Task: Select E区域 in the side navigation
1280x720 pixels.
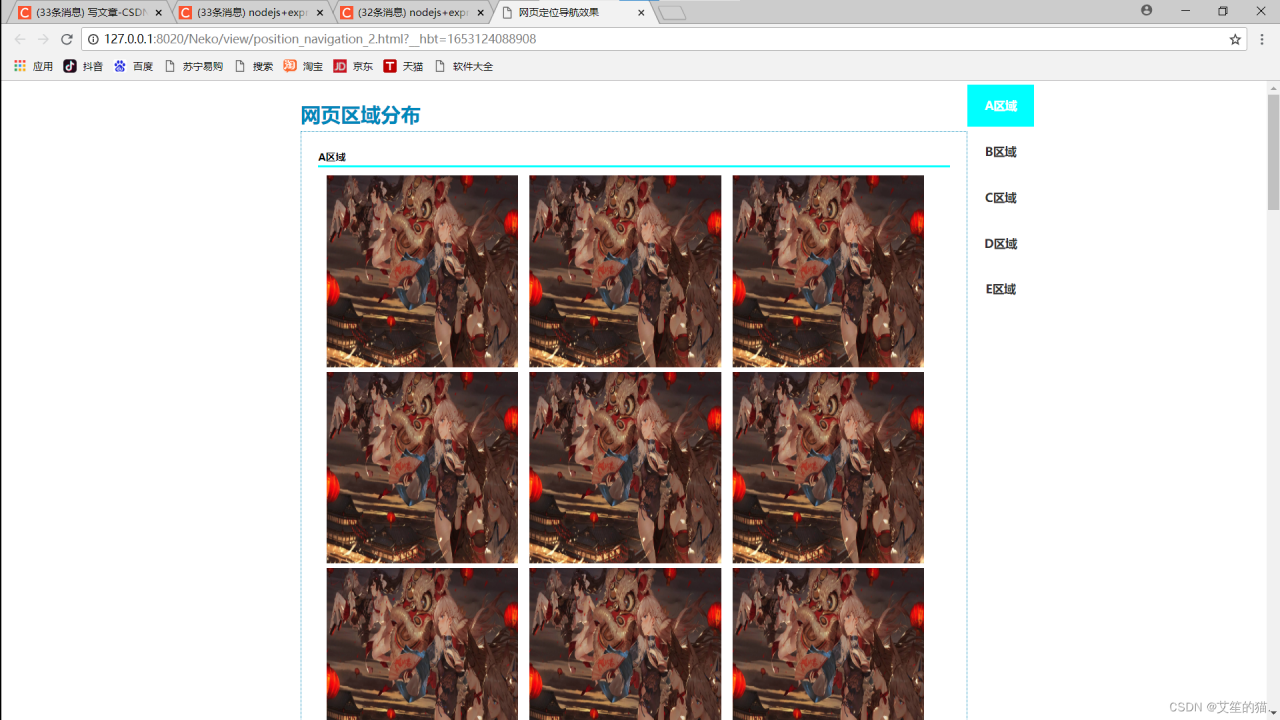Action: [1000, 289]
